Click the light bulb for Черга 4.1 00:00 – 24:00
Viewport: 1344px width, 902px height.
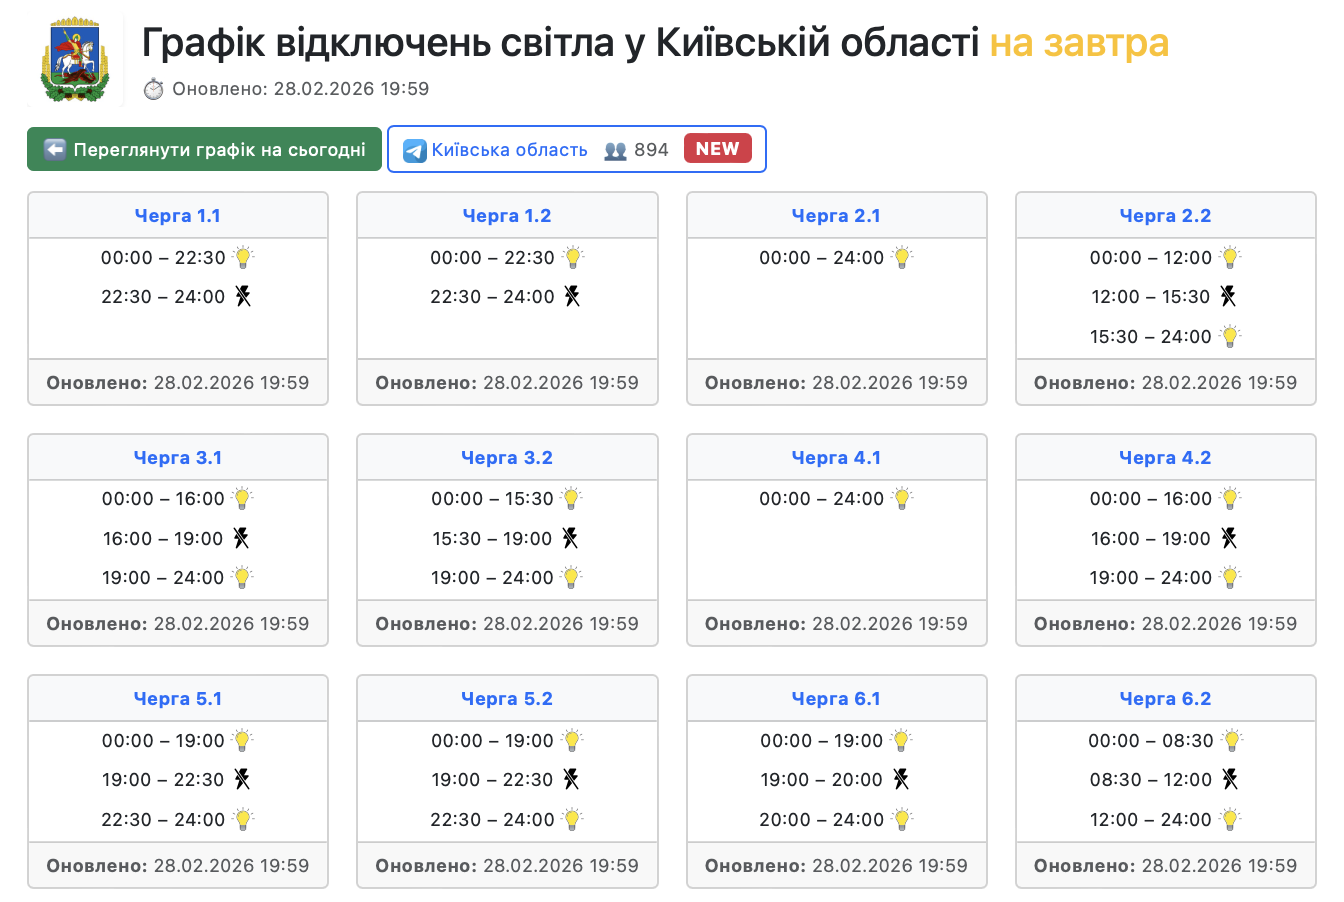coord(902,498)
